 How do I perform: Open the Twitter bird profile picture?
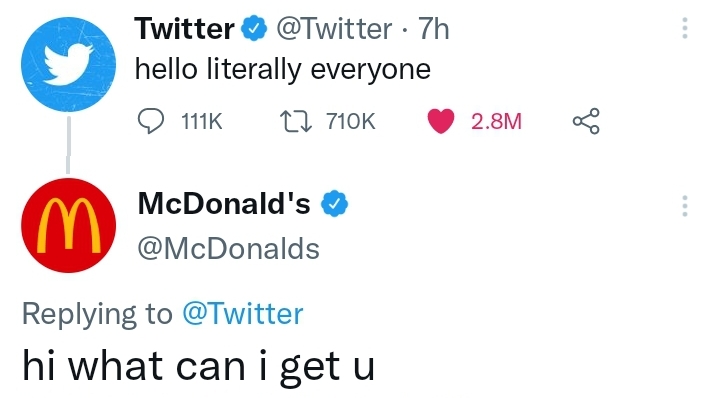(x=68, y=65)
